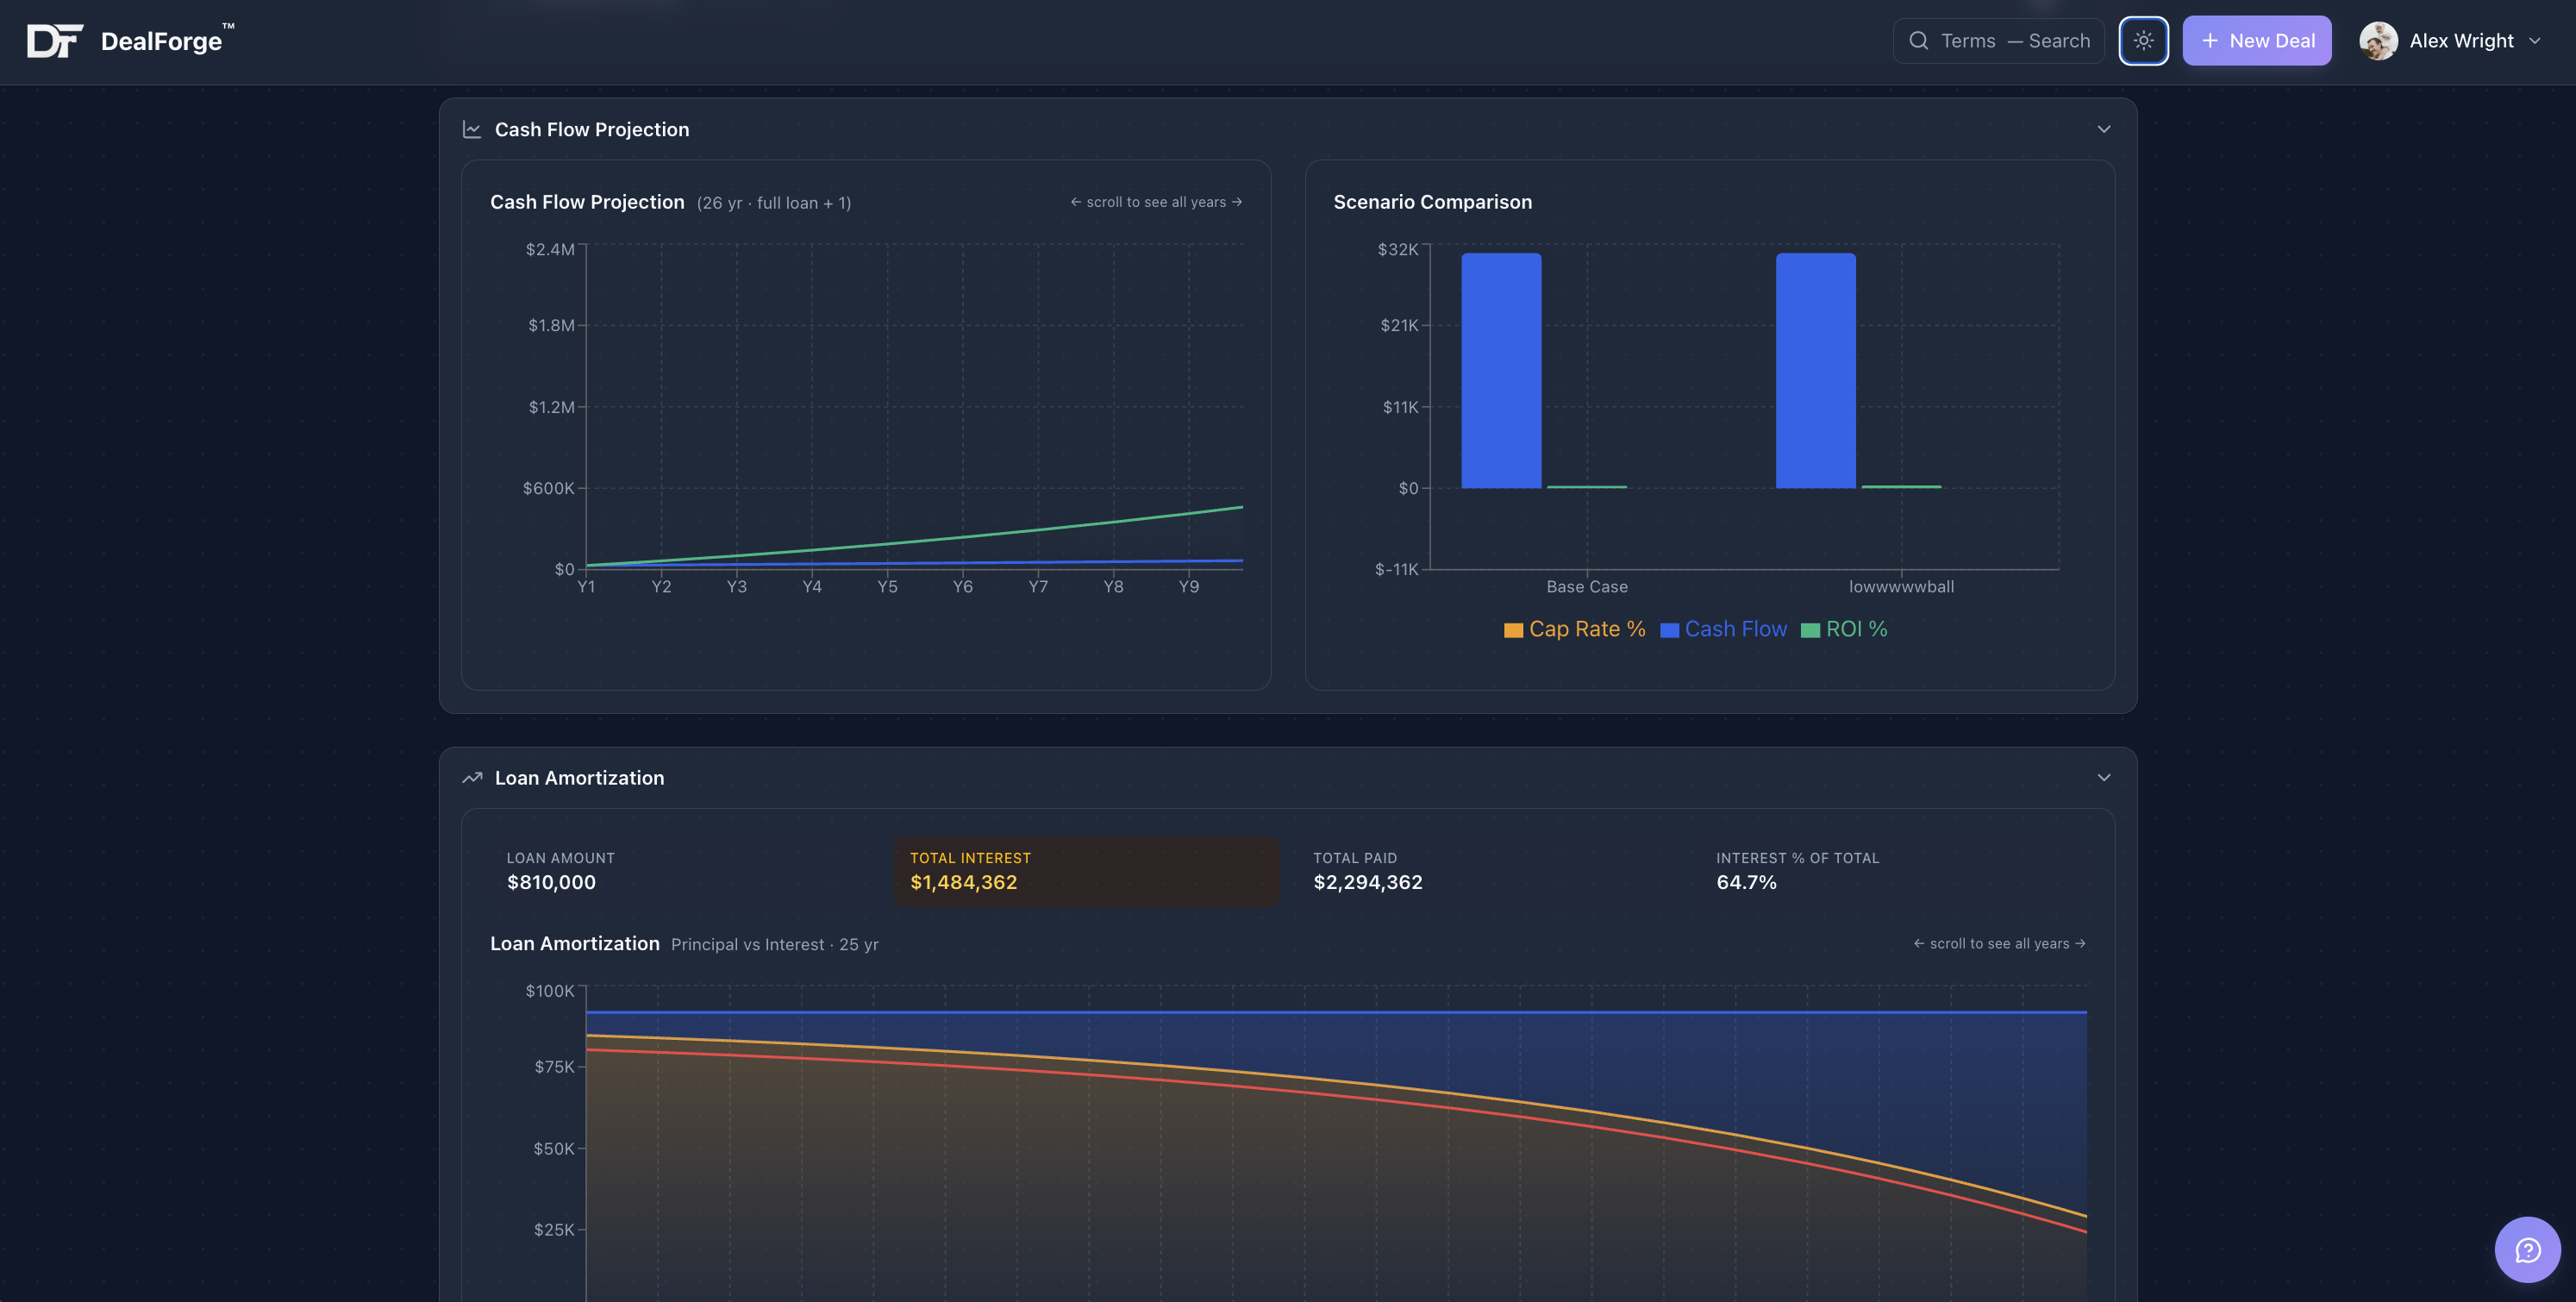Collapse the Loan Amortization section
The image size is (2576, 1302).
(x=2103, y=778)
